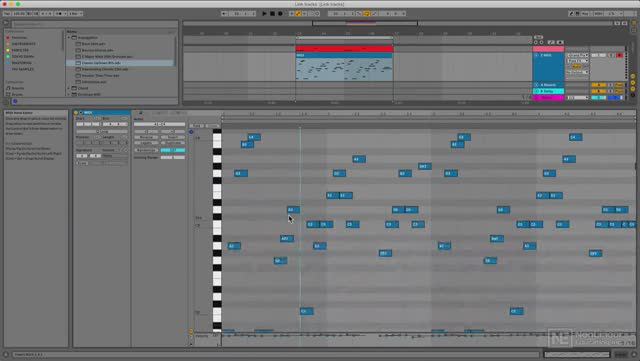Toggle the In/Out section show button
Image resolution: width=640 pixels, height=361 pixels.
click(x=633, y=76)
